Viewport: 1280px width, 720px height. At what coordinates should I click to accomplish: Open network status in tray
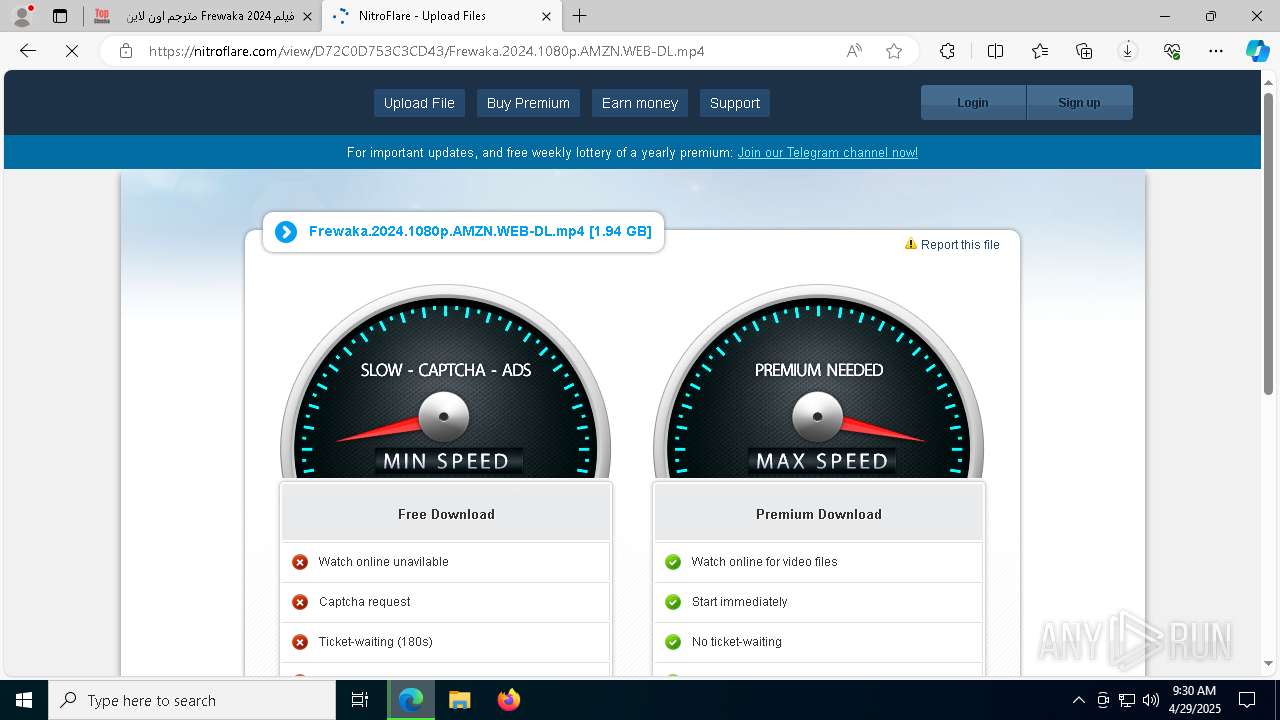[1127, 700]
